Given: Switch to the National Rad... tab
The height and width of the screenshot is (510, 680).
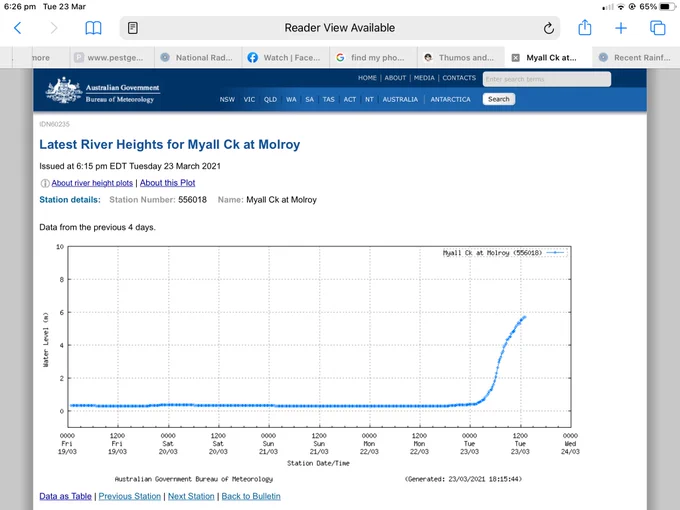Looking at the screenshot, I should click(x=198, y=58).
